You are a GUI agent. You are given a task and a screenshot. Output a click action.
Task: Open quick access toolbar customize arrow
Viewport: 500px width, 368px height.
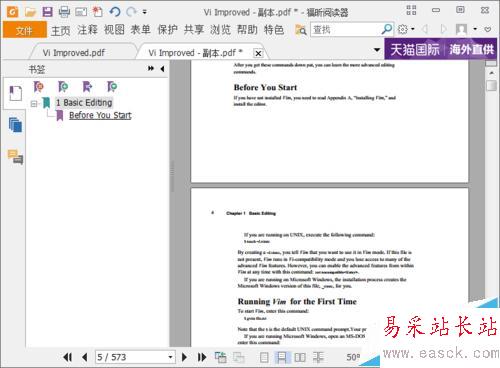[144, 12]
